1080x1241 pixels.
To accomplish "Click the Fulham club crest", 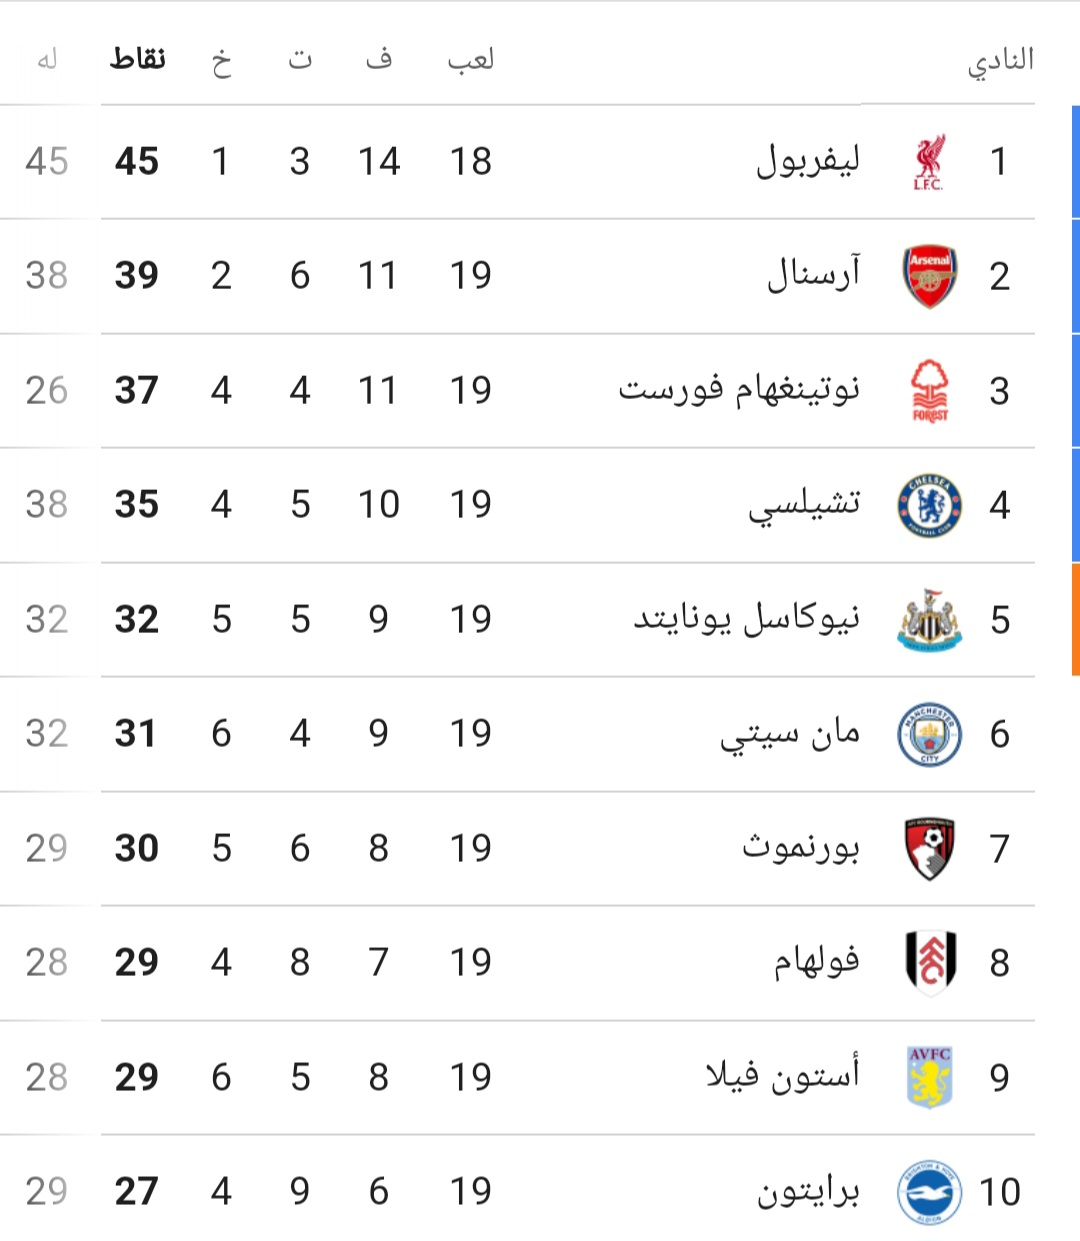I will (x=930, y=963).
